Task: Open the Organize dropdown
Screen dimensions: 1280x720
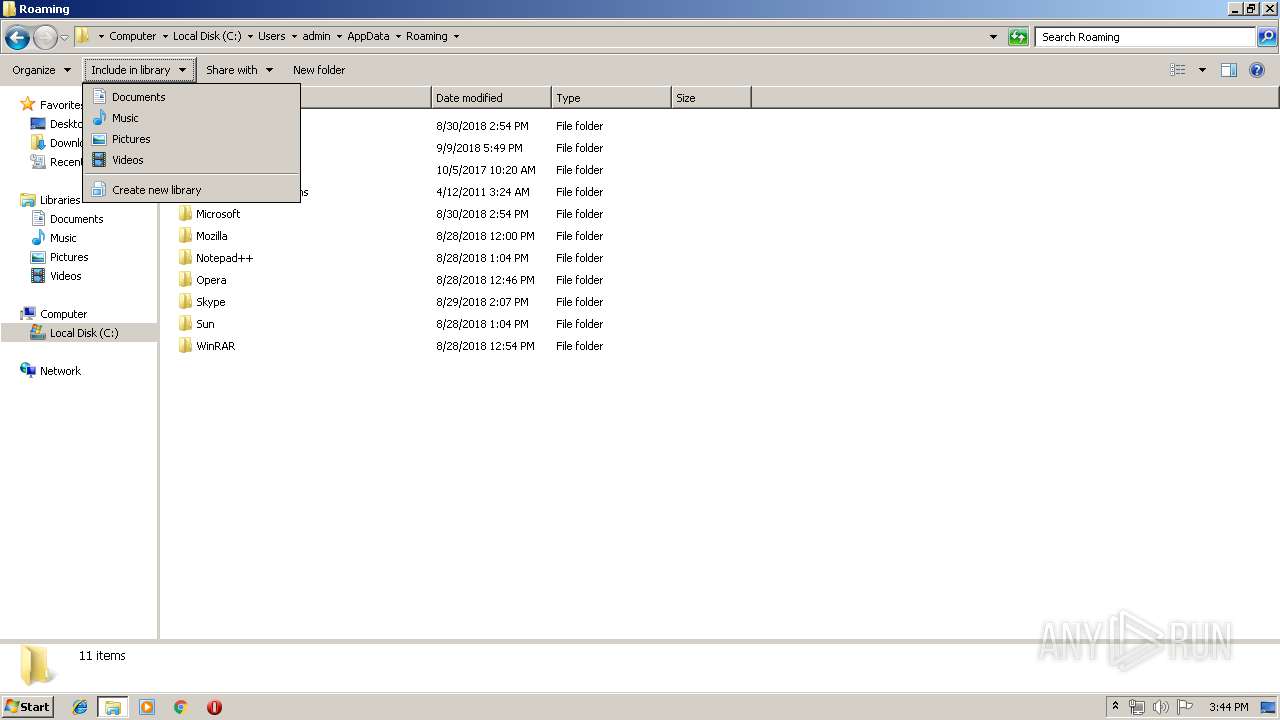Action: click(x=42, y=70)
